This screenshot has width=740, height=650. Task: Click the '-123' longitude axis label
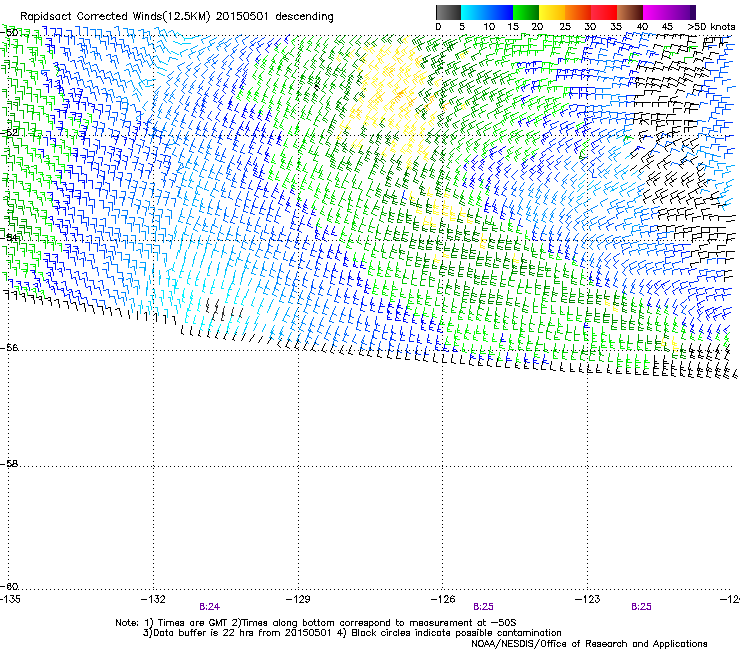[x=588, y=599]
